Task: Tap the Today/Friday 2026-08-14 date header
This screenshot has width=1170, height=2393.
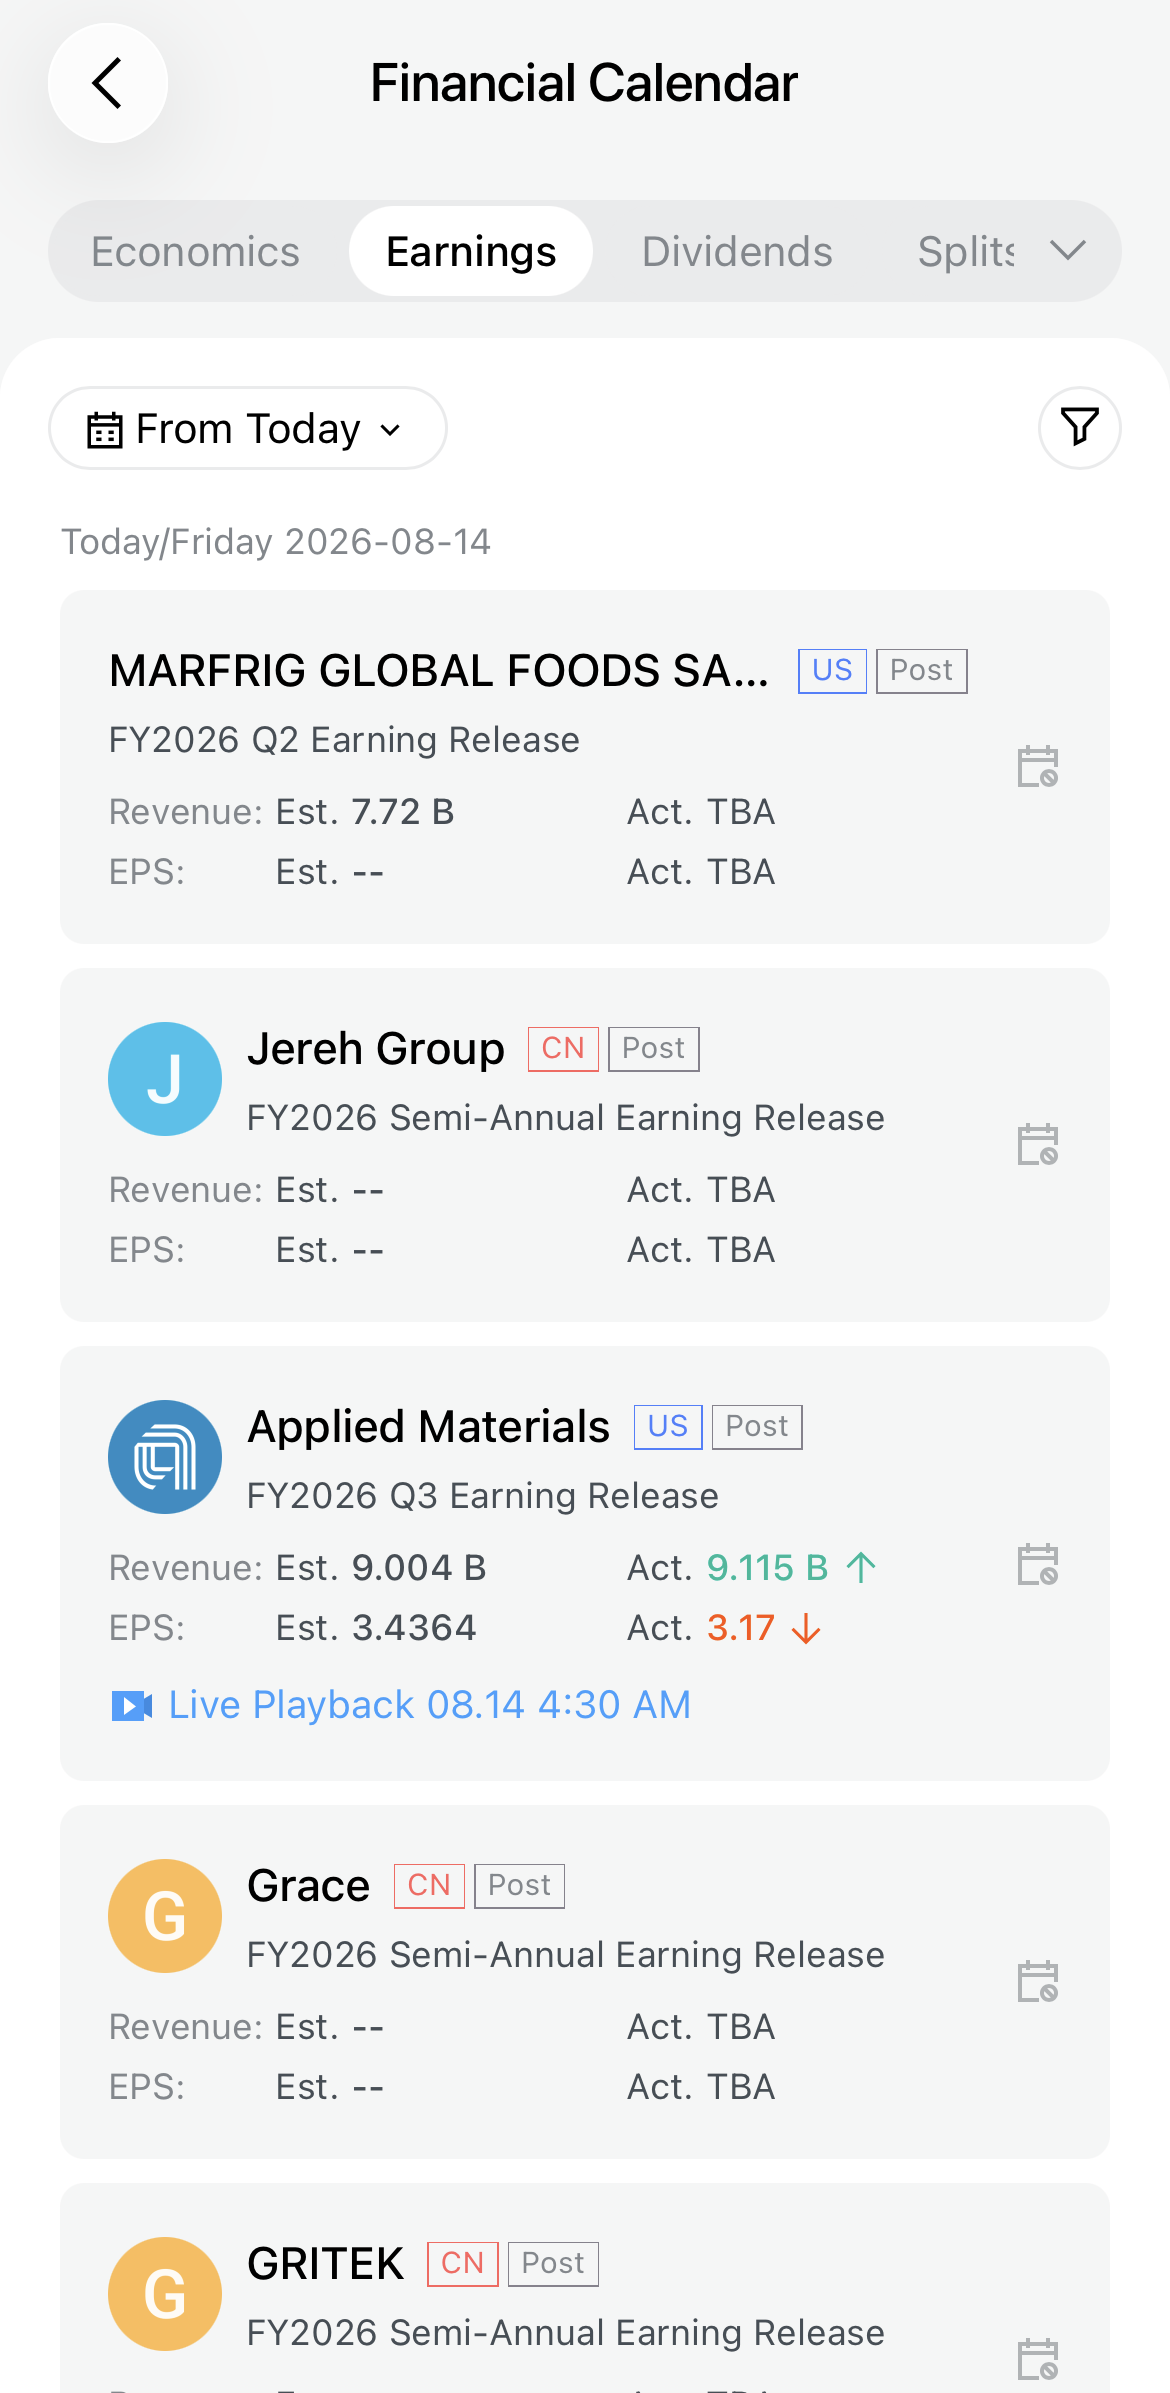Action: (276, 542)
